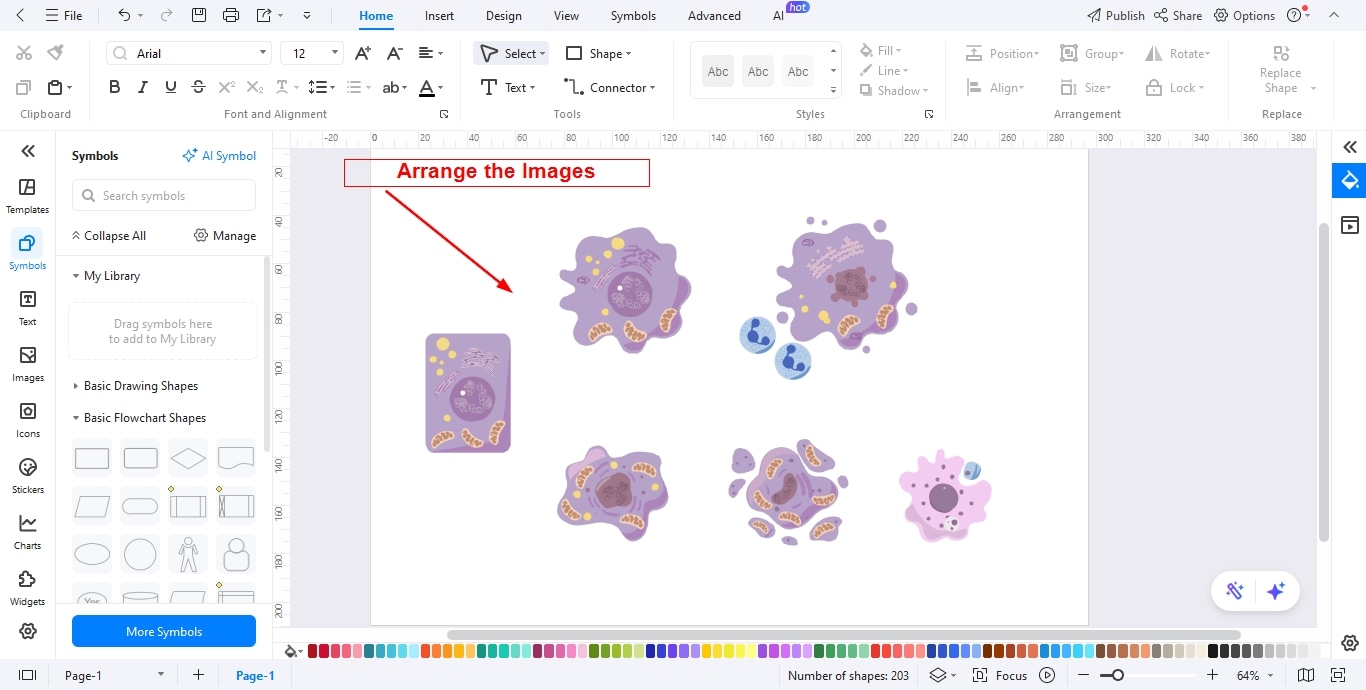Click the Print icon
The height and width of the screenshot is (690, 1366).
(231, 15)
